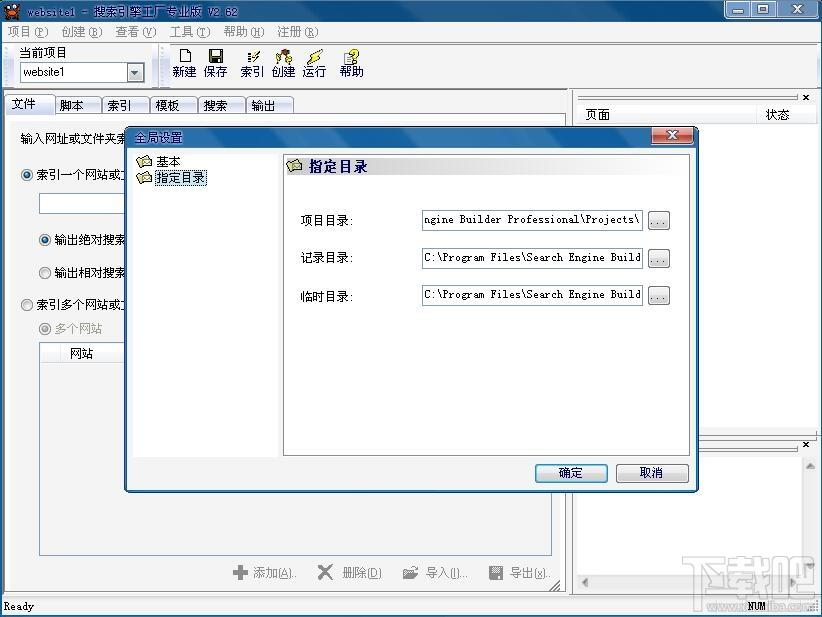Browse for 项目目录 with ... button
This screenshot has width=822, height=617.
[x=658, y=221]
